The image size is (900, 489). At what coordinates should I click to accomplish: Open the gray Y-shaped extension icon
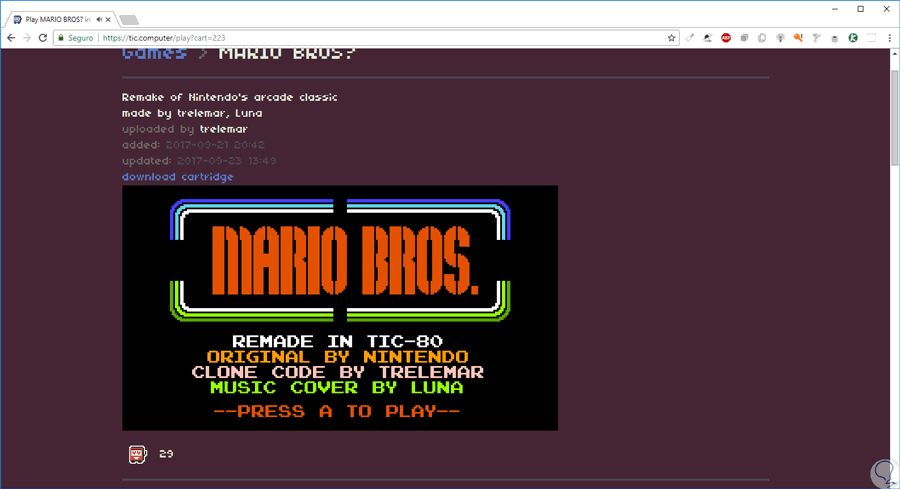[816, 38]
